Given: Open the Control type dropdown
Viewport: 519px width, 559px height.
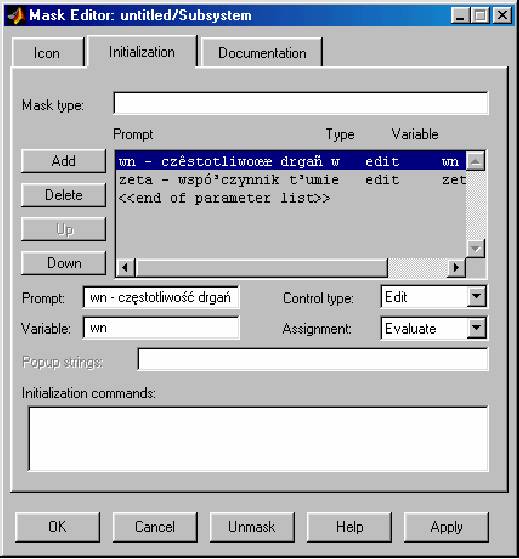Looking at the screenshot, I should pos(477,296).
